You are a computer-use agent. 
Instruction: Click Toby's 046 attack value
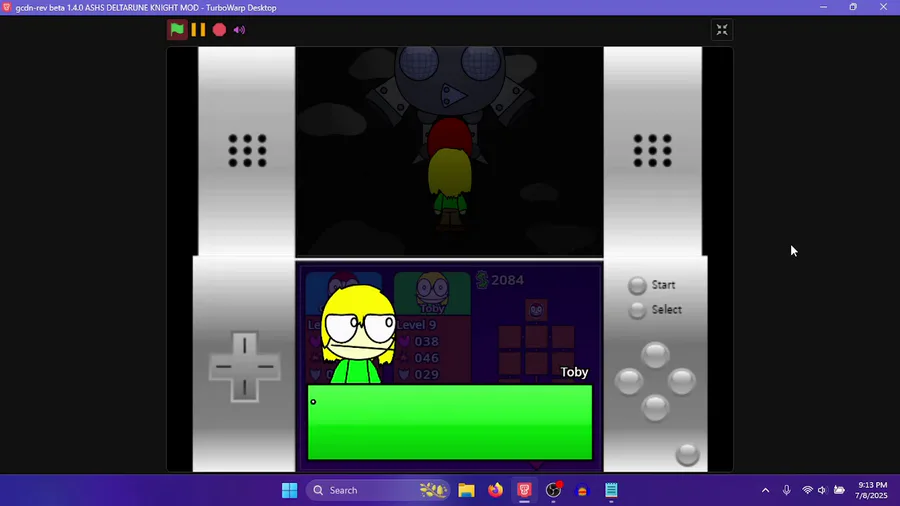point(426,358)
